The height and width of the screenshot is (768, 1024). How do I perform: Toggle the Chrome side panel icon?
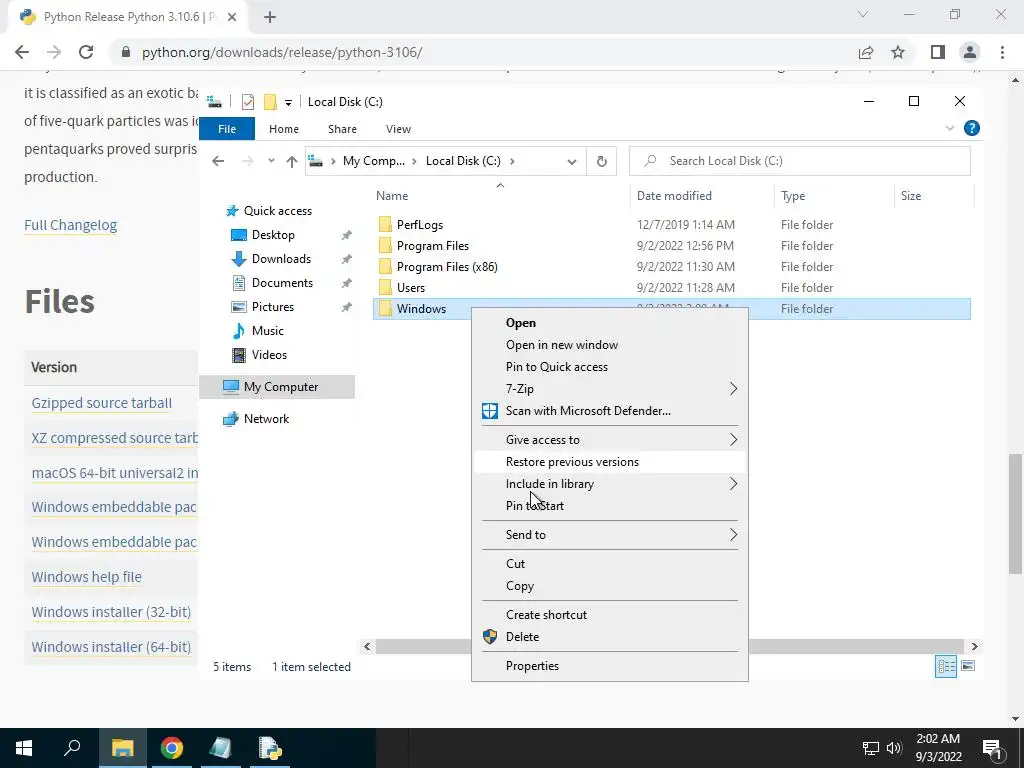coord(938,52)
